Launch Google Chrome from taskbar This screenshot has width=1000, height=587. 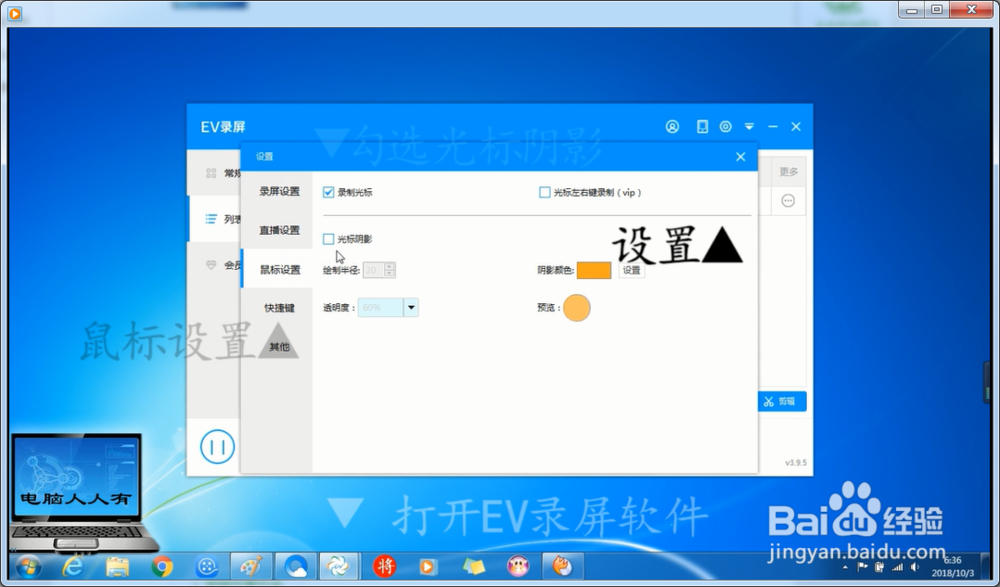[x=162, y=567]
